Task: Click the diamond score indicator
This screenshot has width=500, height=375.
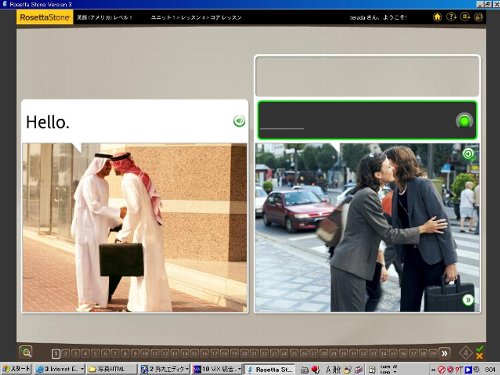Action: click(466, 353)
